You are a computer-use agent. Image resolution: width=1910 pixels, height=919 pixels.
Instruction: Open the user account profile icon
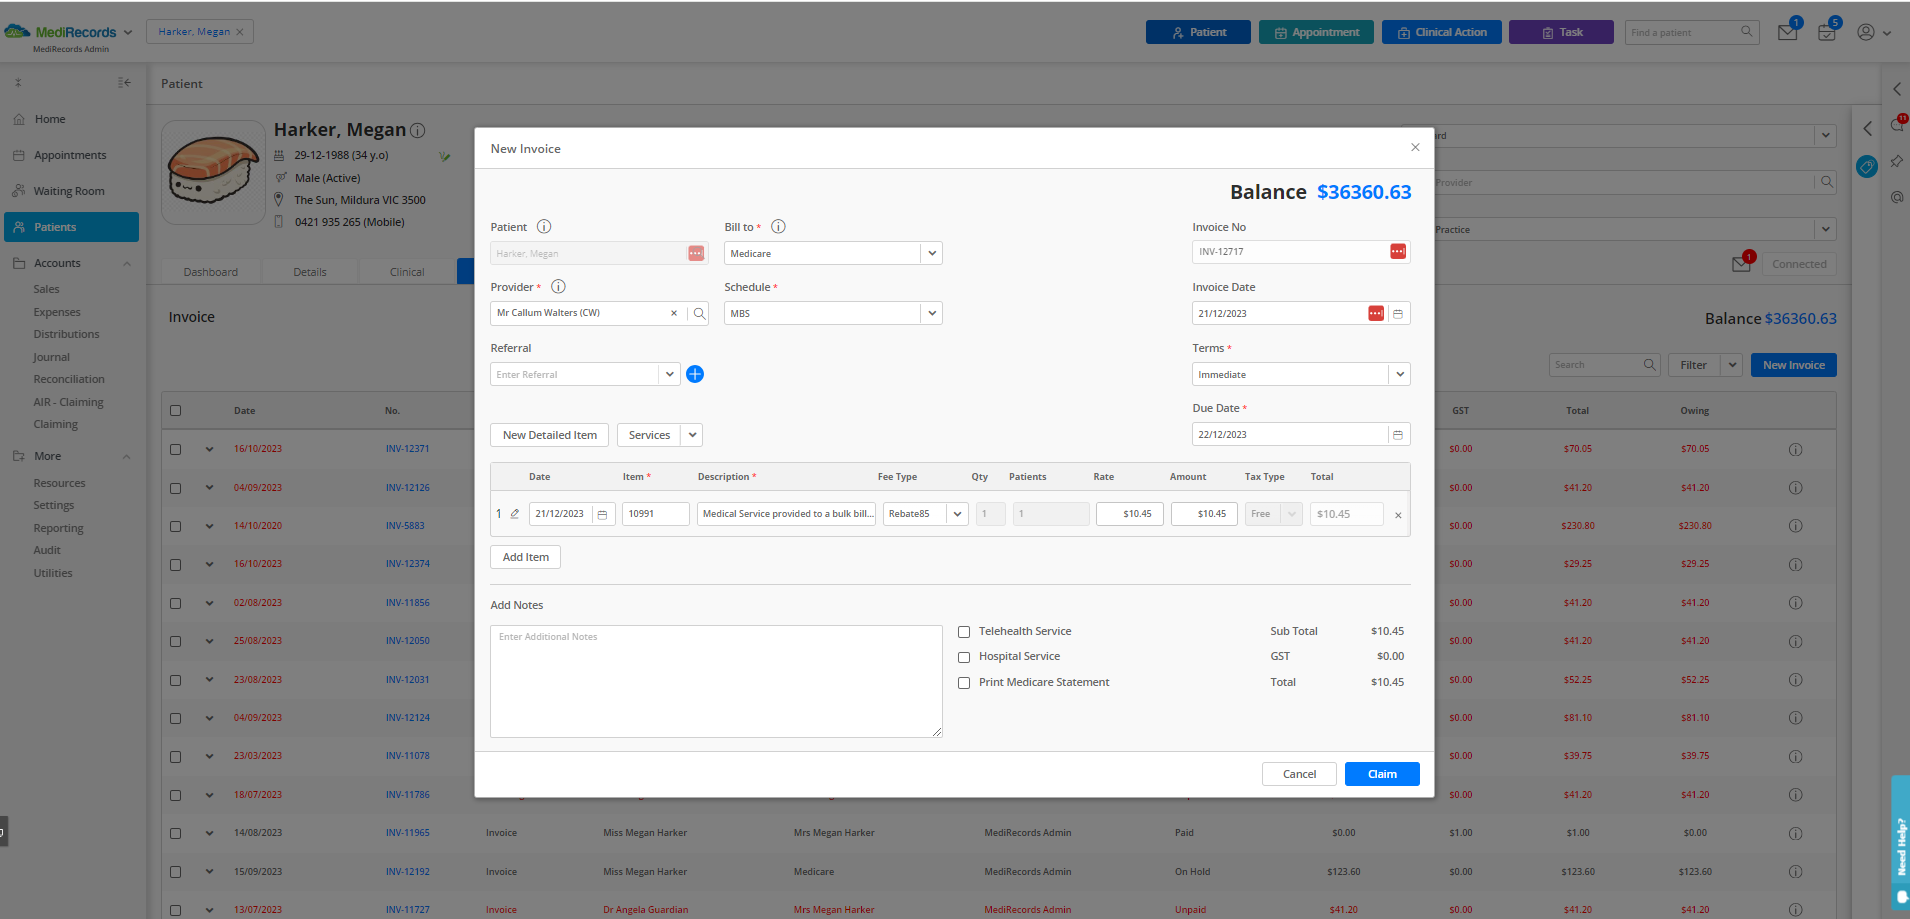1866,32
